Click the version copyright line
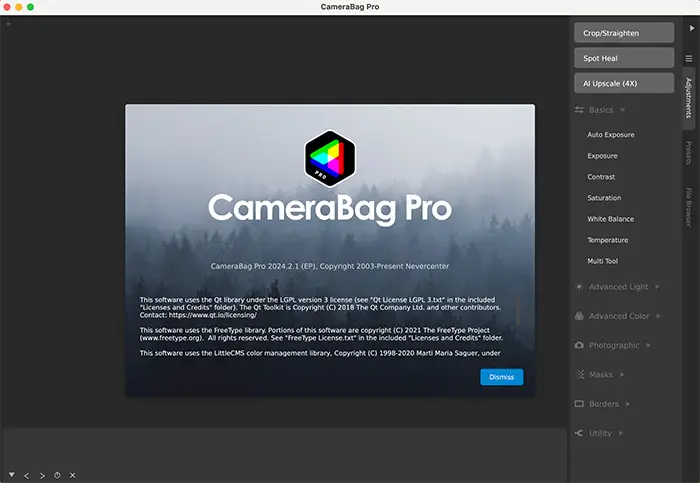This screenshot has width=700, height=483. click(330, 266)
